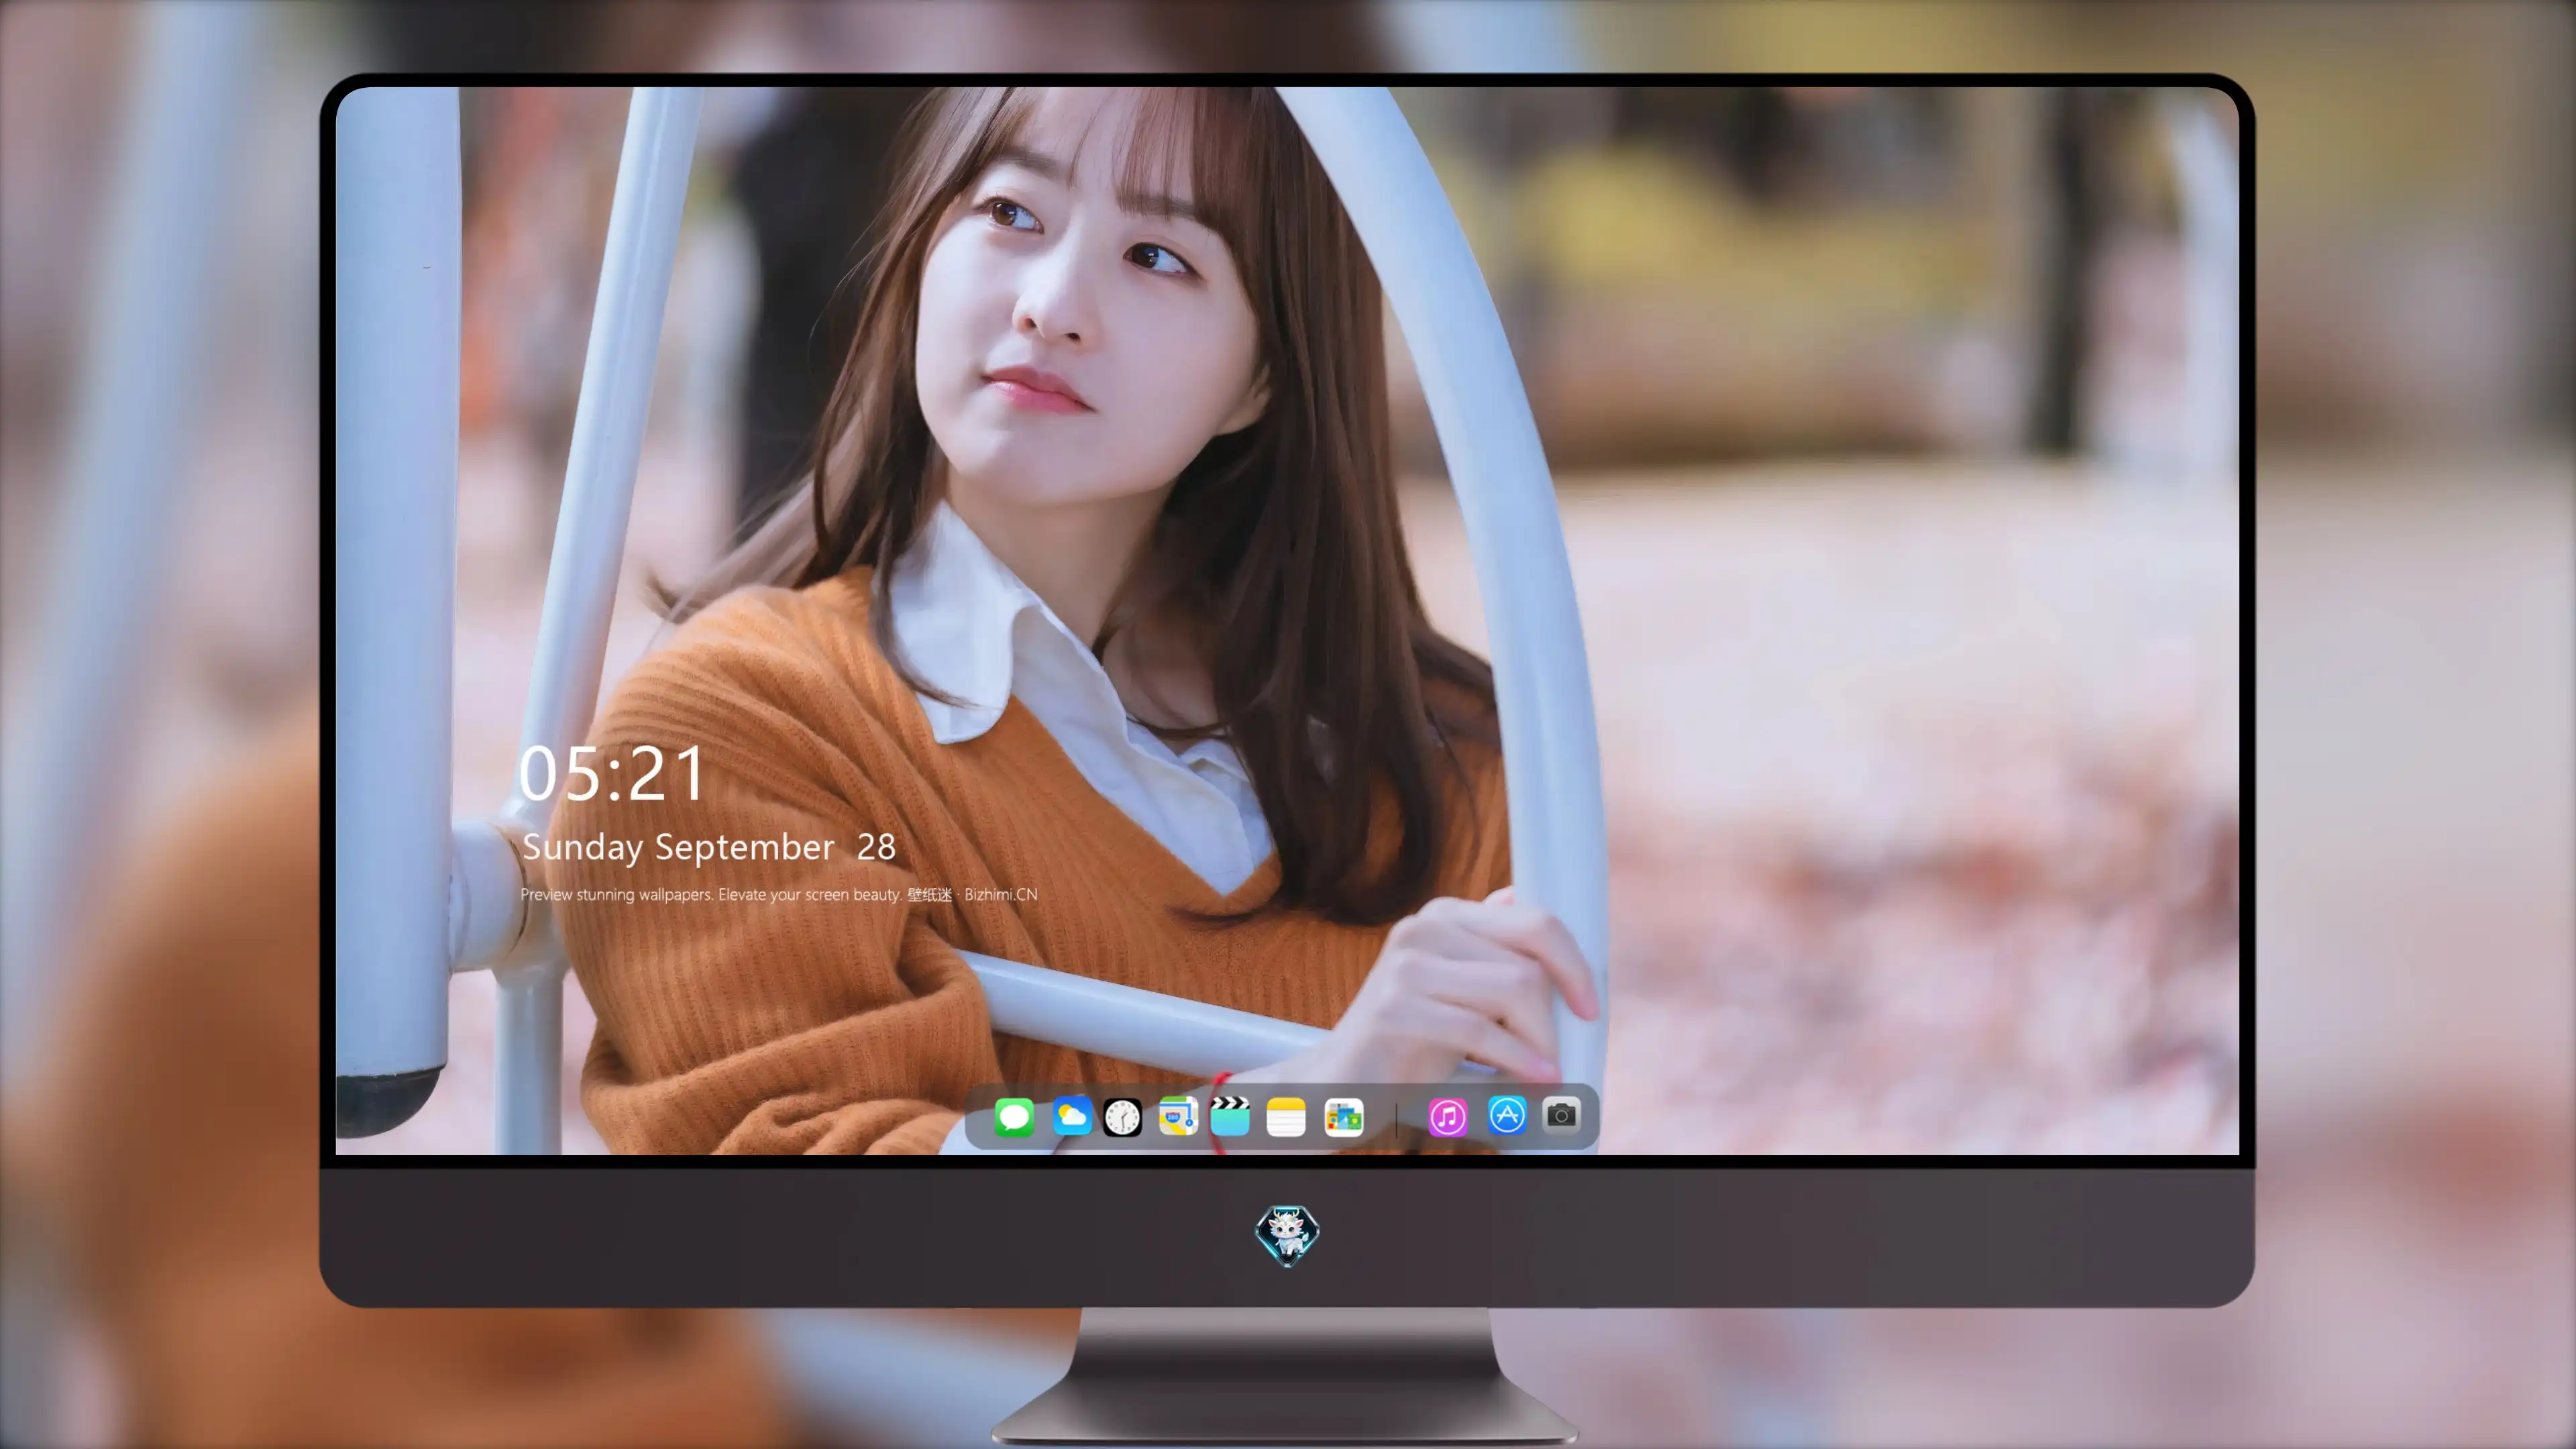Viewport: 2576px width, 1449px height.
Task: Launch iTunes music app from dock
Action: pos(1448,1117)
